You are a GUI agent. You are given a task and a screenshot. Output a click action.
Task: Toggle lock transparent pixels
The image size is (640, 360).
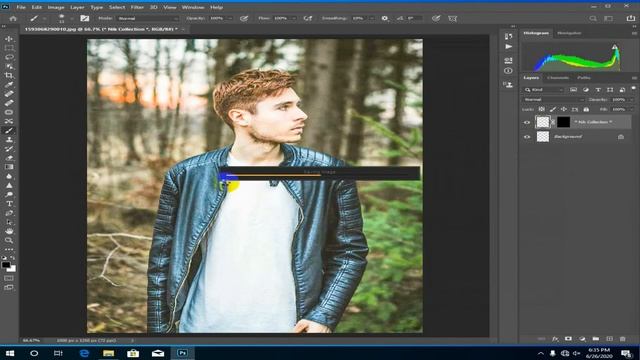[541, 109]
